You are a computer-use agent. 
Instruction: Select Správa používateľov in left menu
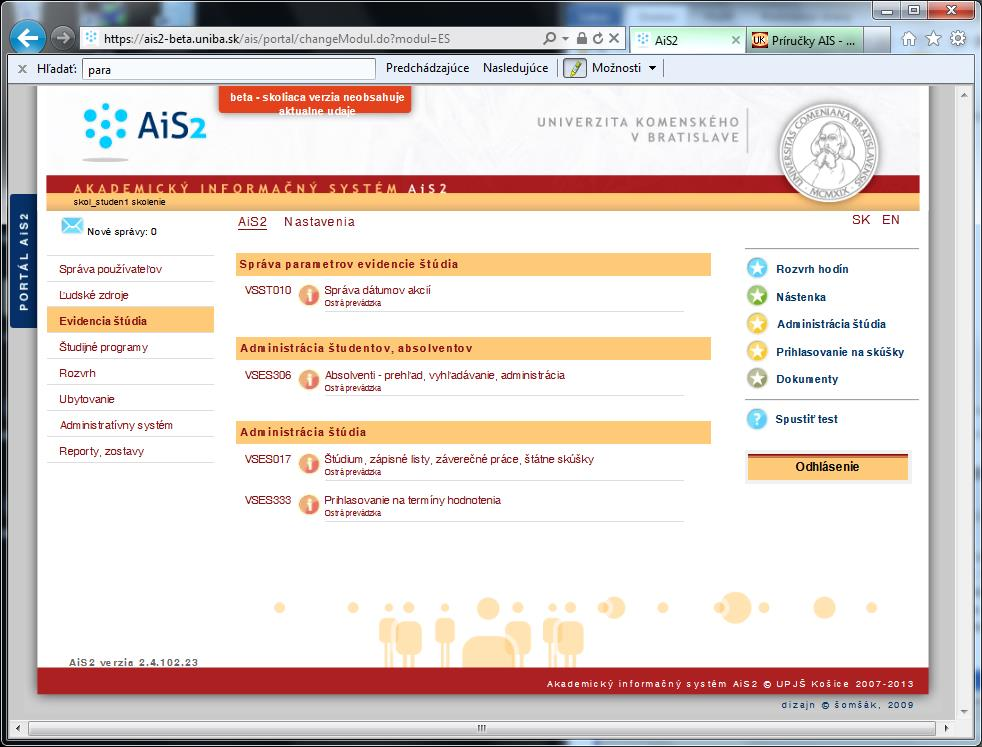[x=130, y=269]
